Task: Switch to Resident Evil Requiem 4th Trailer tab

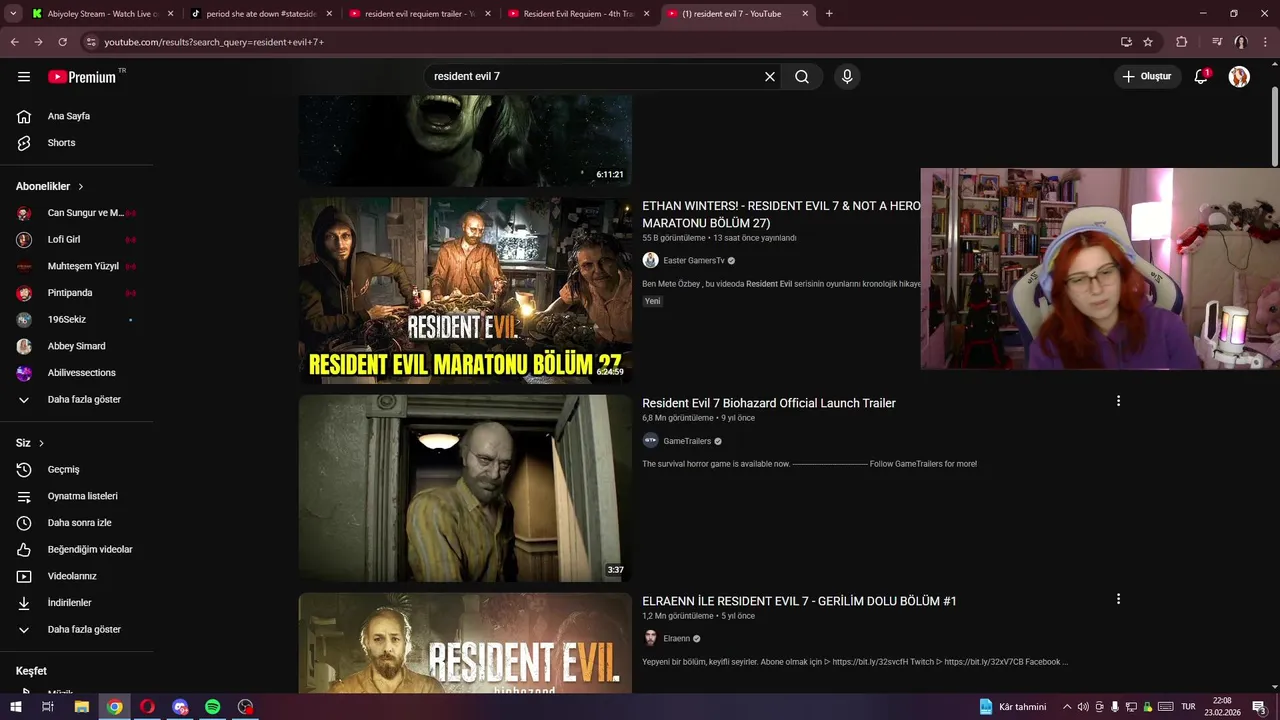Action: 577,14
